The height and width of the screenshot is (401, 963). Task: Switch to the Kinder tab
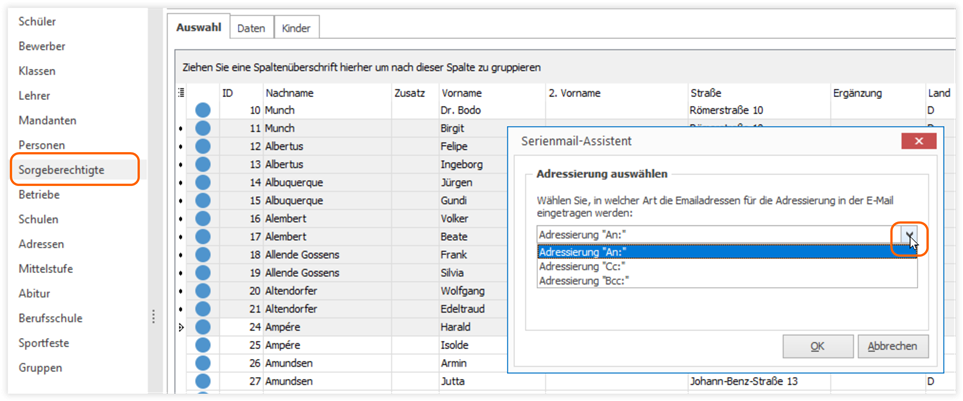297,28
